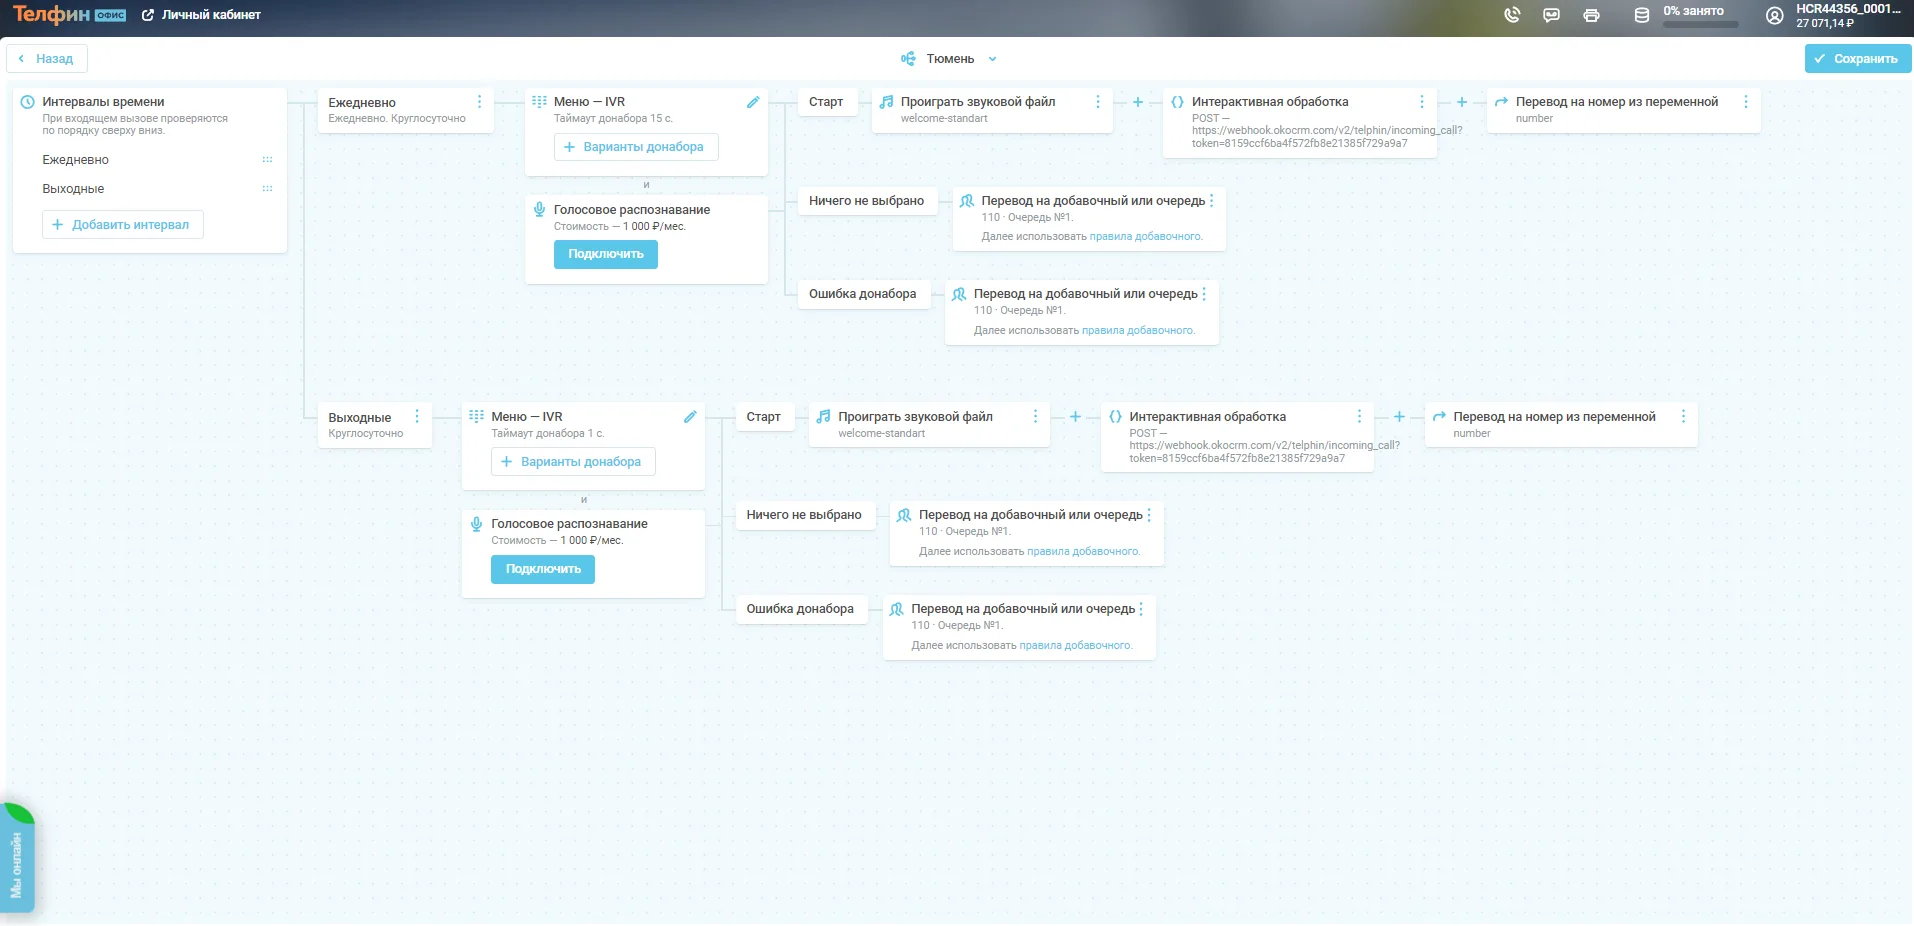Viewport: 1914px width, 926px height.
Task: Add step after first Проиграть звуковой файл
Action: [1137, 102]
